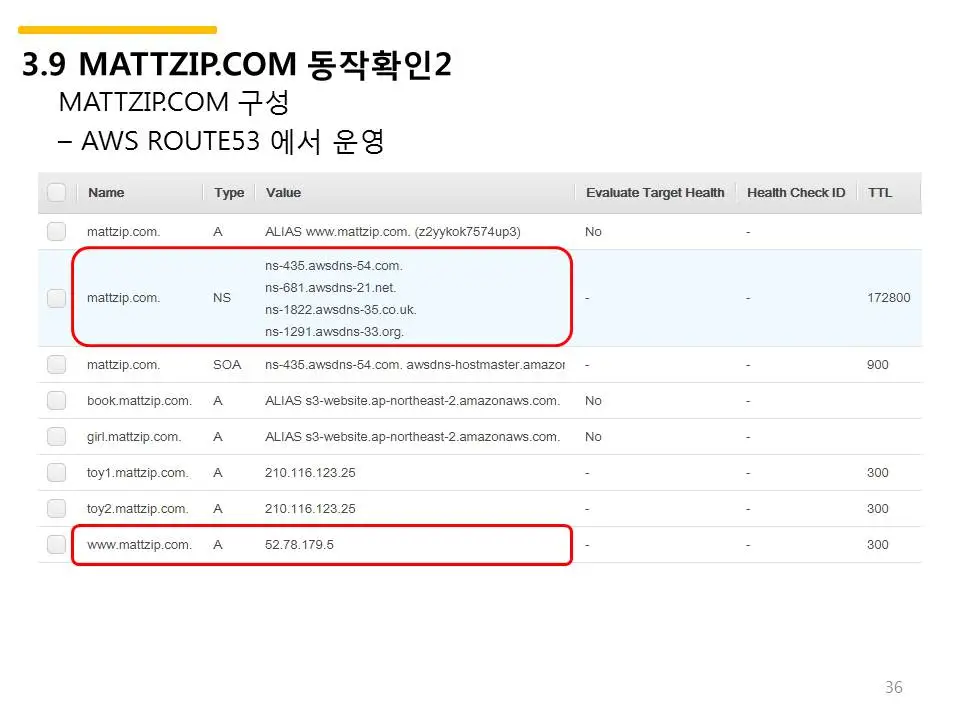Click Evaluate Target Health column header

point(655,193)
